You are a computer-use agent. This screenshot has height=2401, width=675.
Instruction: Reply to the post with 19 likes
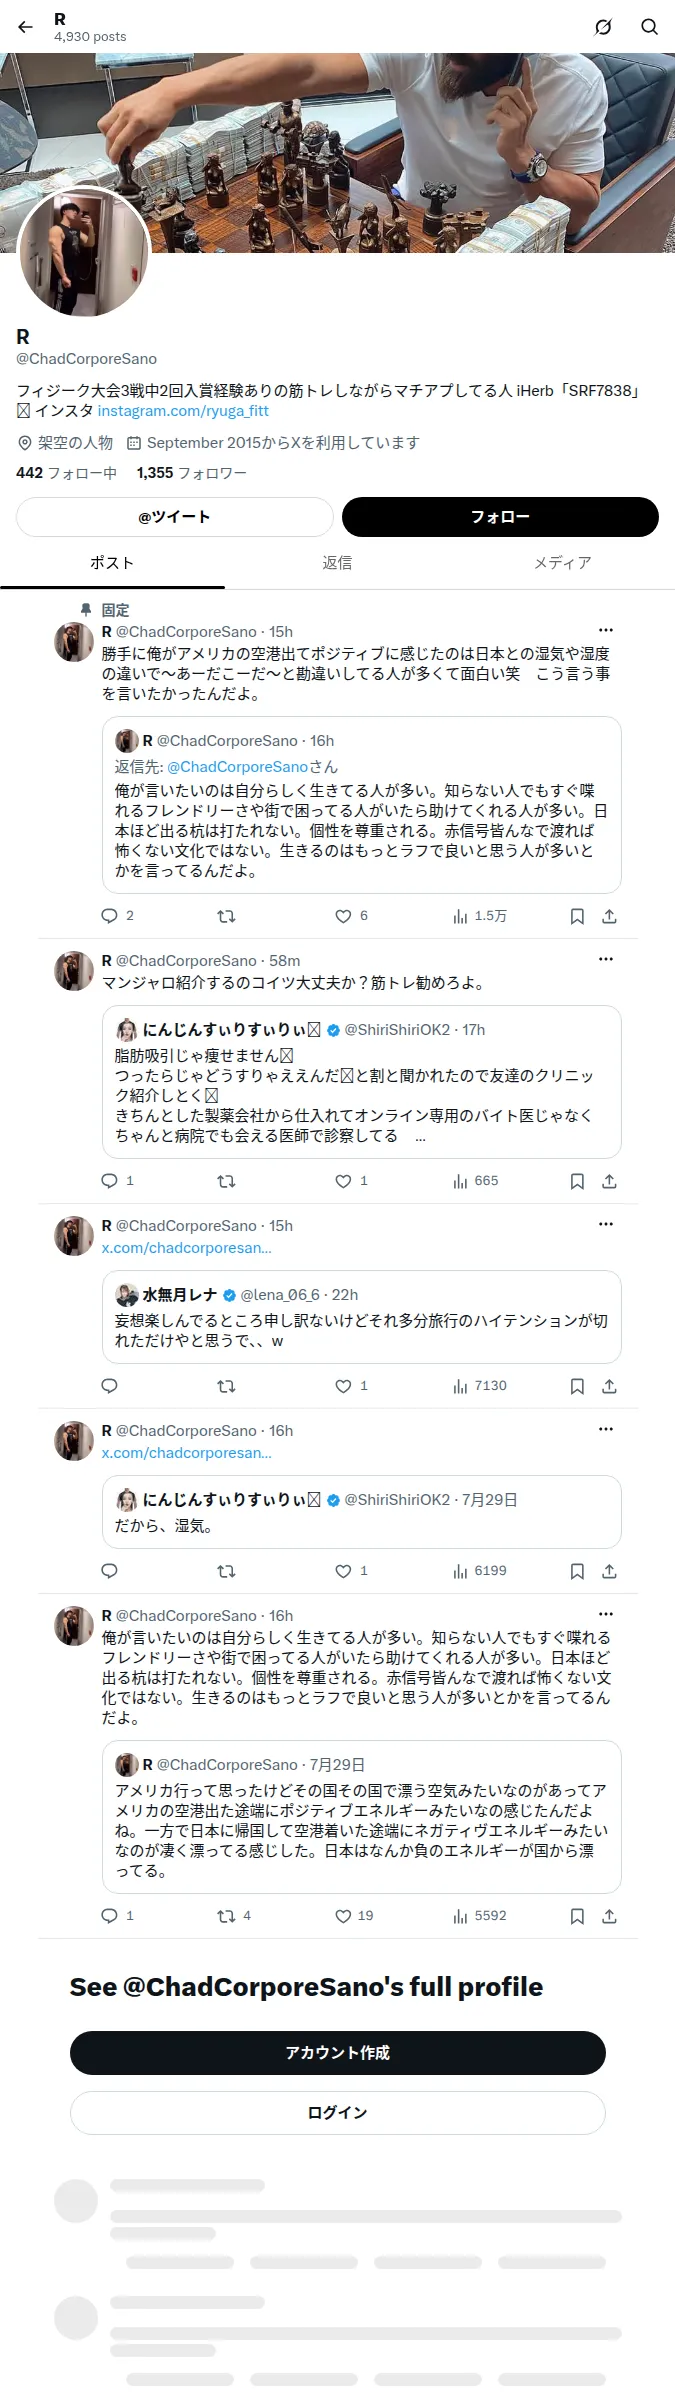110,1916
